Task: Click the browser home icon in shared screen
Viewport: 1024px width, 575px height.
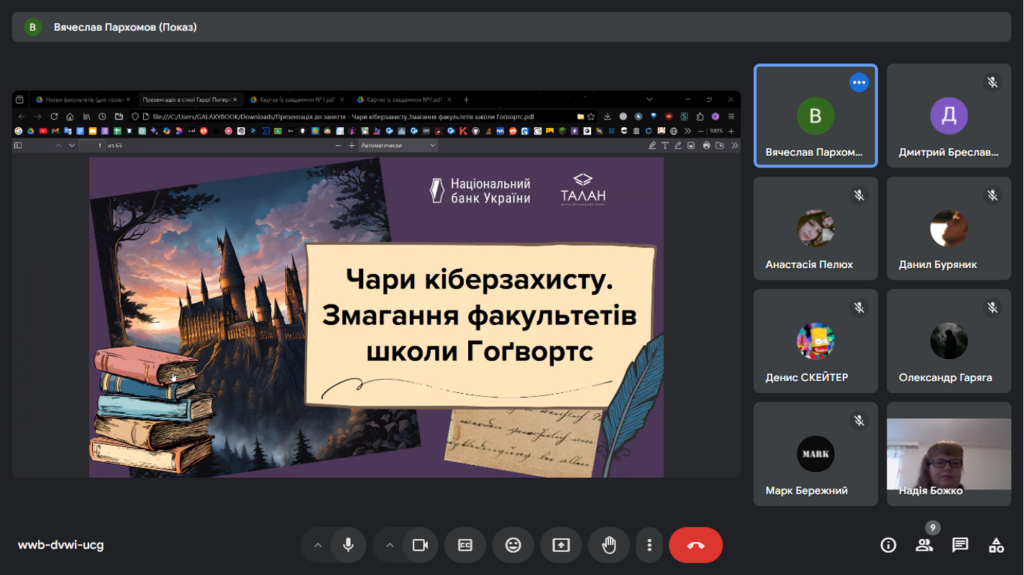Action: 70,116
